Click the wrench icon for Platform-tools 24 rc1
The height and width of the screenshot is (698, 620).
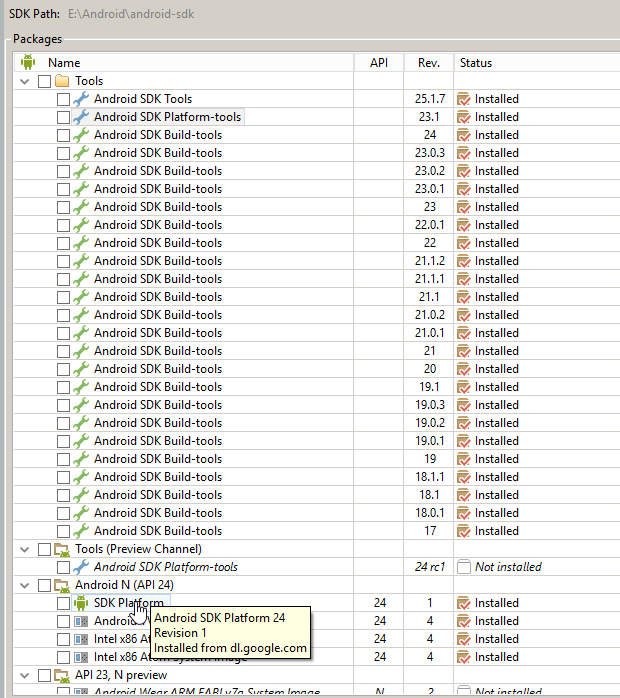[81, 567]
